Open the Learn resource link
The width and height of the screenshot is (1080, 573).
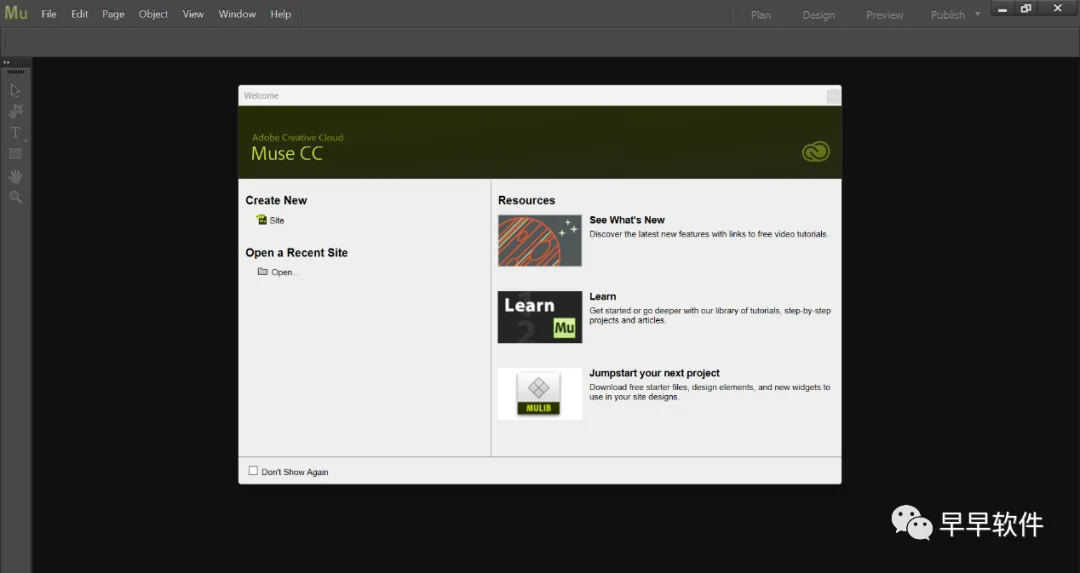603,296
